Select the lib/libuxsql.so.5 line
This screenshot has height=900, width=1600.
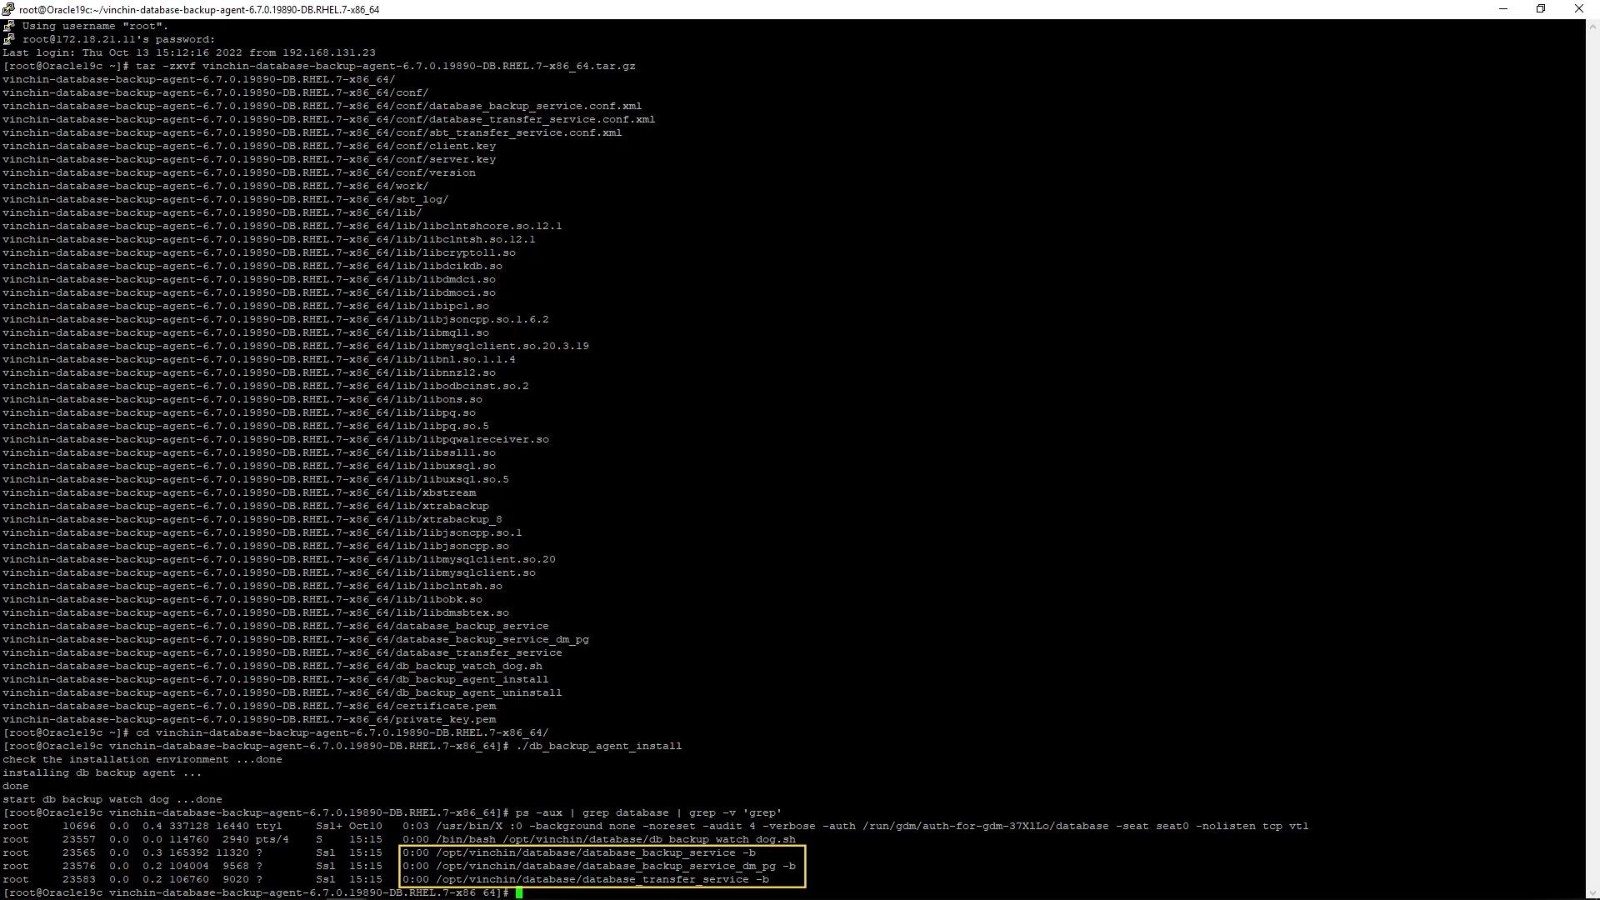point(255,479)
